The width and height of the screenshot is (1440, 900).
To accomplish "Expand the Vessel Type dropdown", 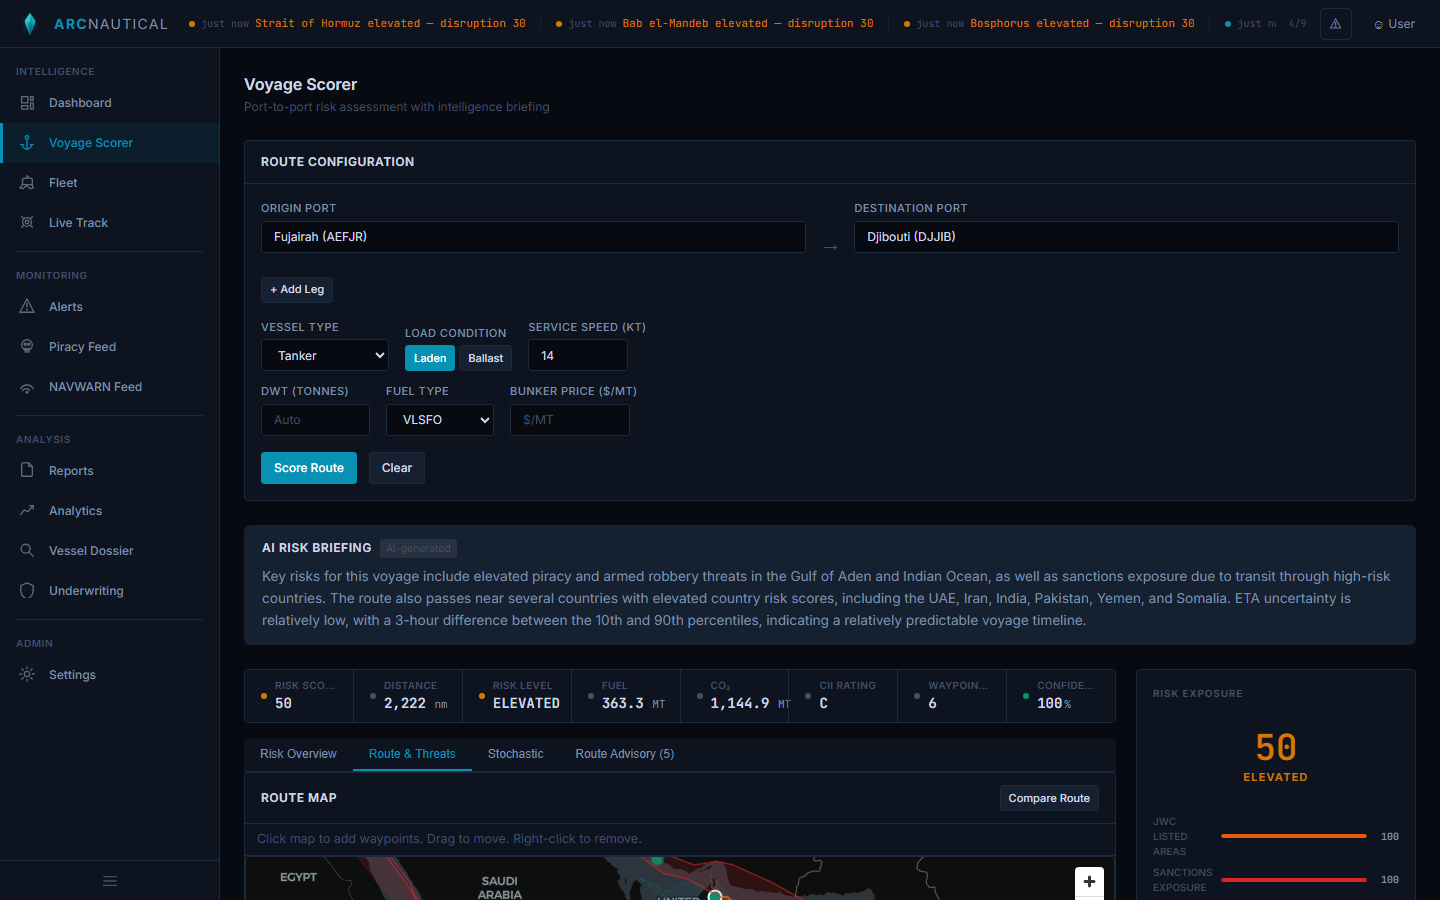I will coord(325,356).
